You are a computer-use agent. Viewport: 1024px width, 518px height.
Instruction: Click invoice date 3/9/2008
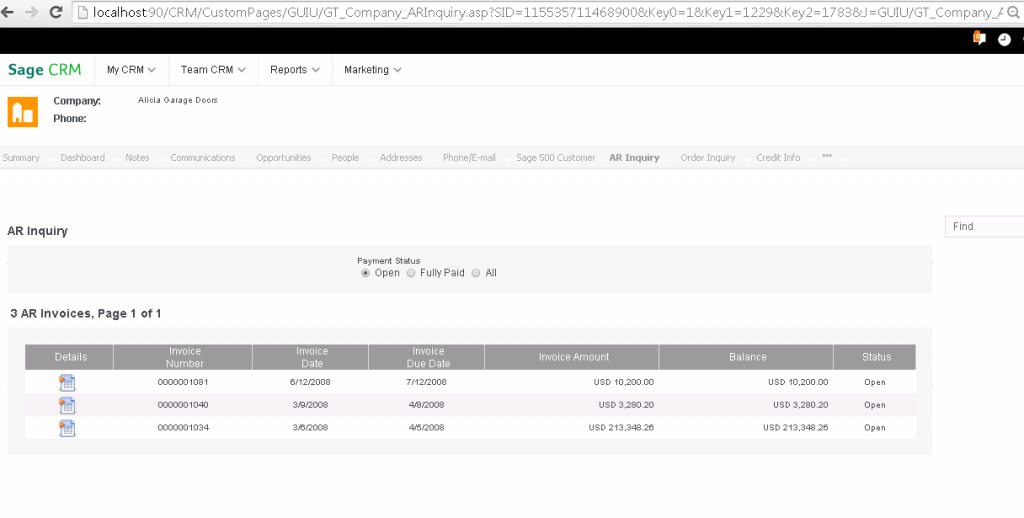(310, 405)
